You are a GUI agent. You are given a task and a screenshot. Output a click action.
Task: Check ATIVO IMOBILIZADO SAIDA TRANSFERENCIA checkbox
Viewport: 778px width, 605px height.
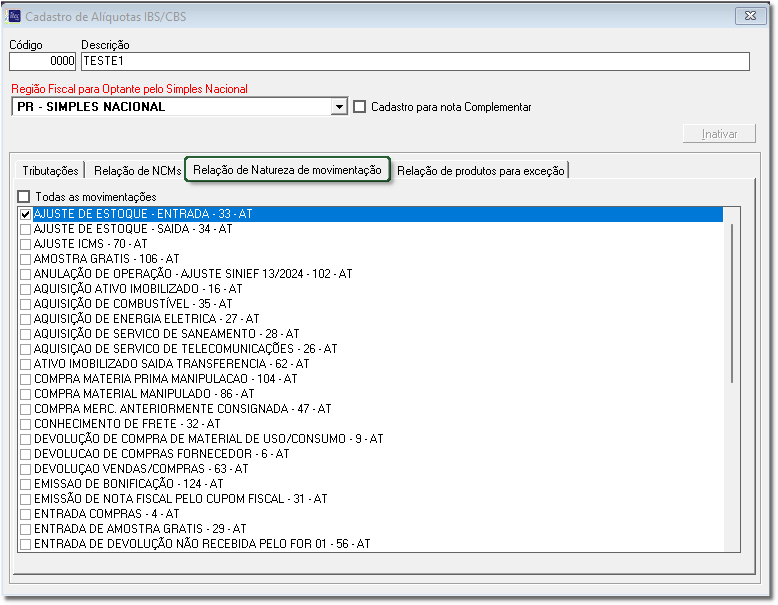pos(25,364)
